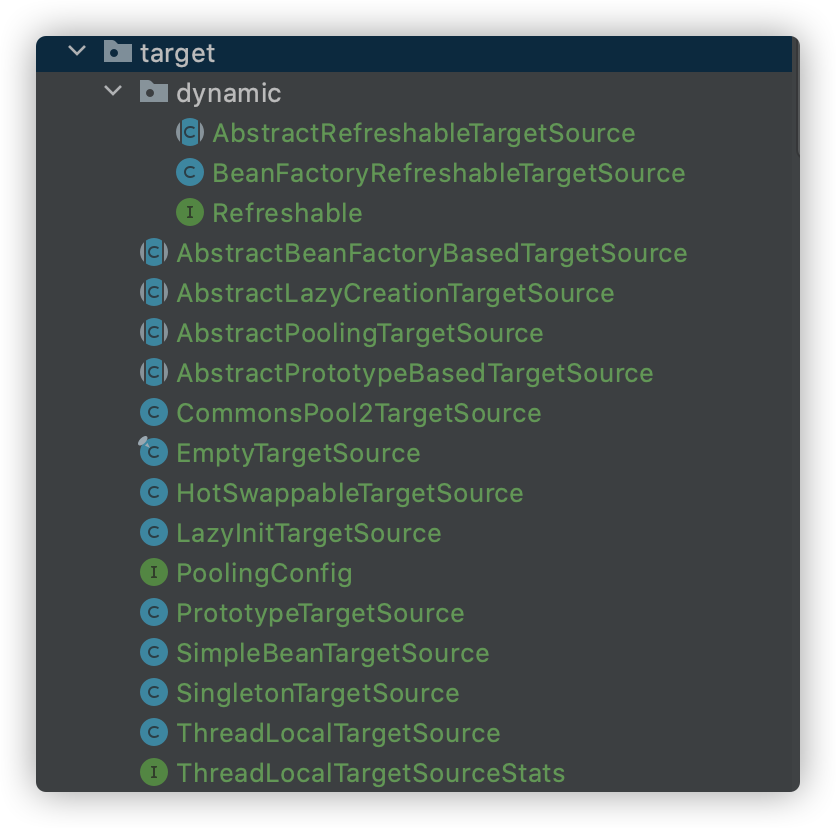Collapse the dynamic package node
The image size is (836, 828).
click(113, 93)
